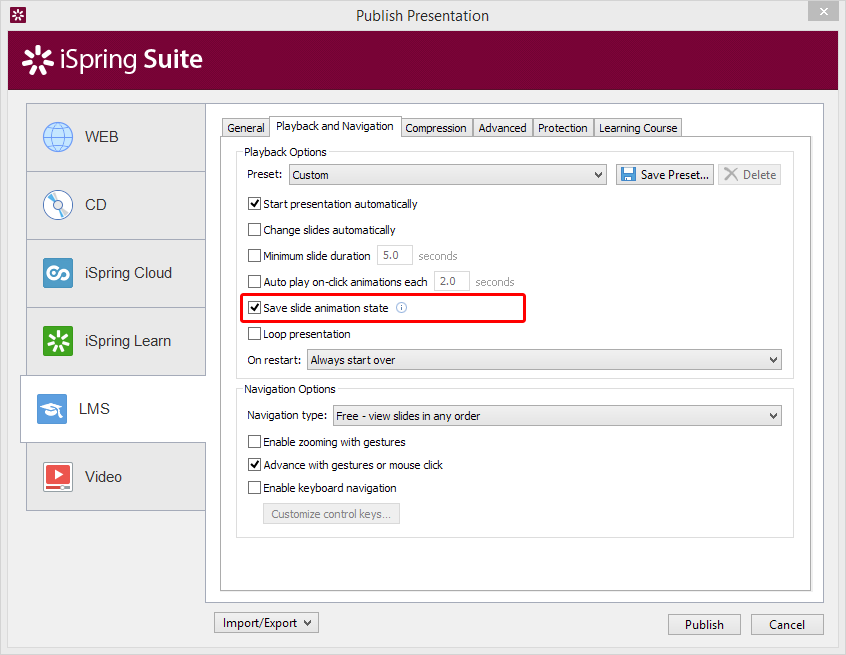This screenshot has height=655, width=846.
Task: Open the Navigation type dropdown
Action: point(557,416)
